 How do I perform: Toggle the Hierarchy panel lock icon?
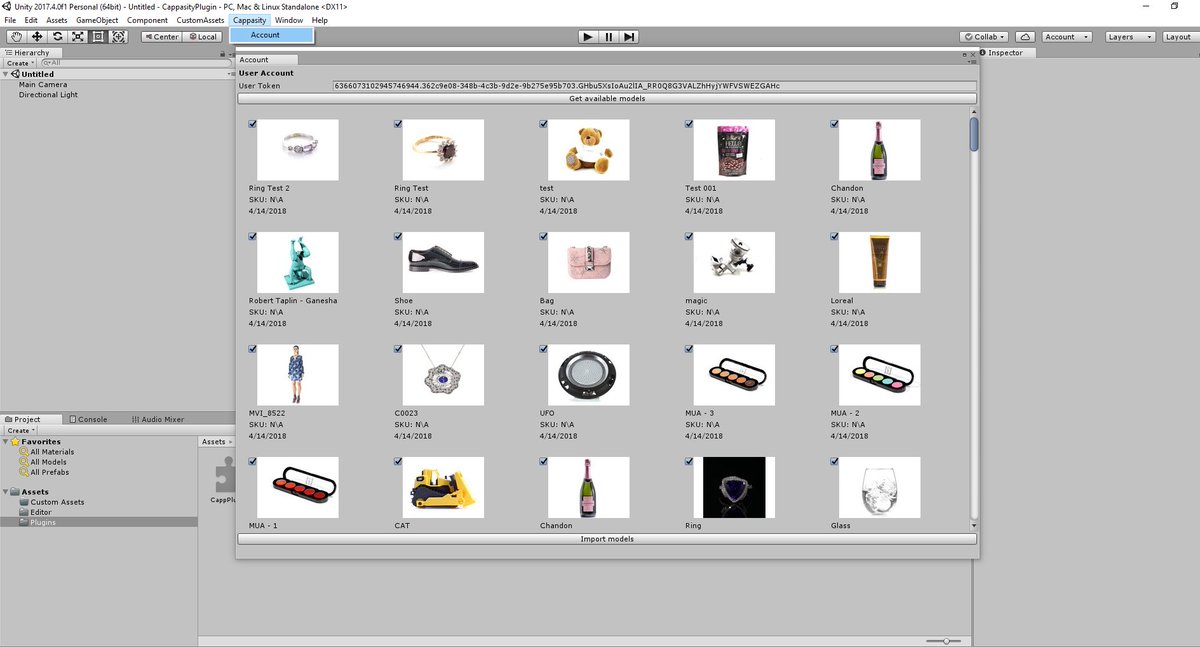(220, 53)
